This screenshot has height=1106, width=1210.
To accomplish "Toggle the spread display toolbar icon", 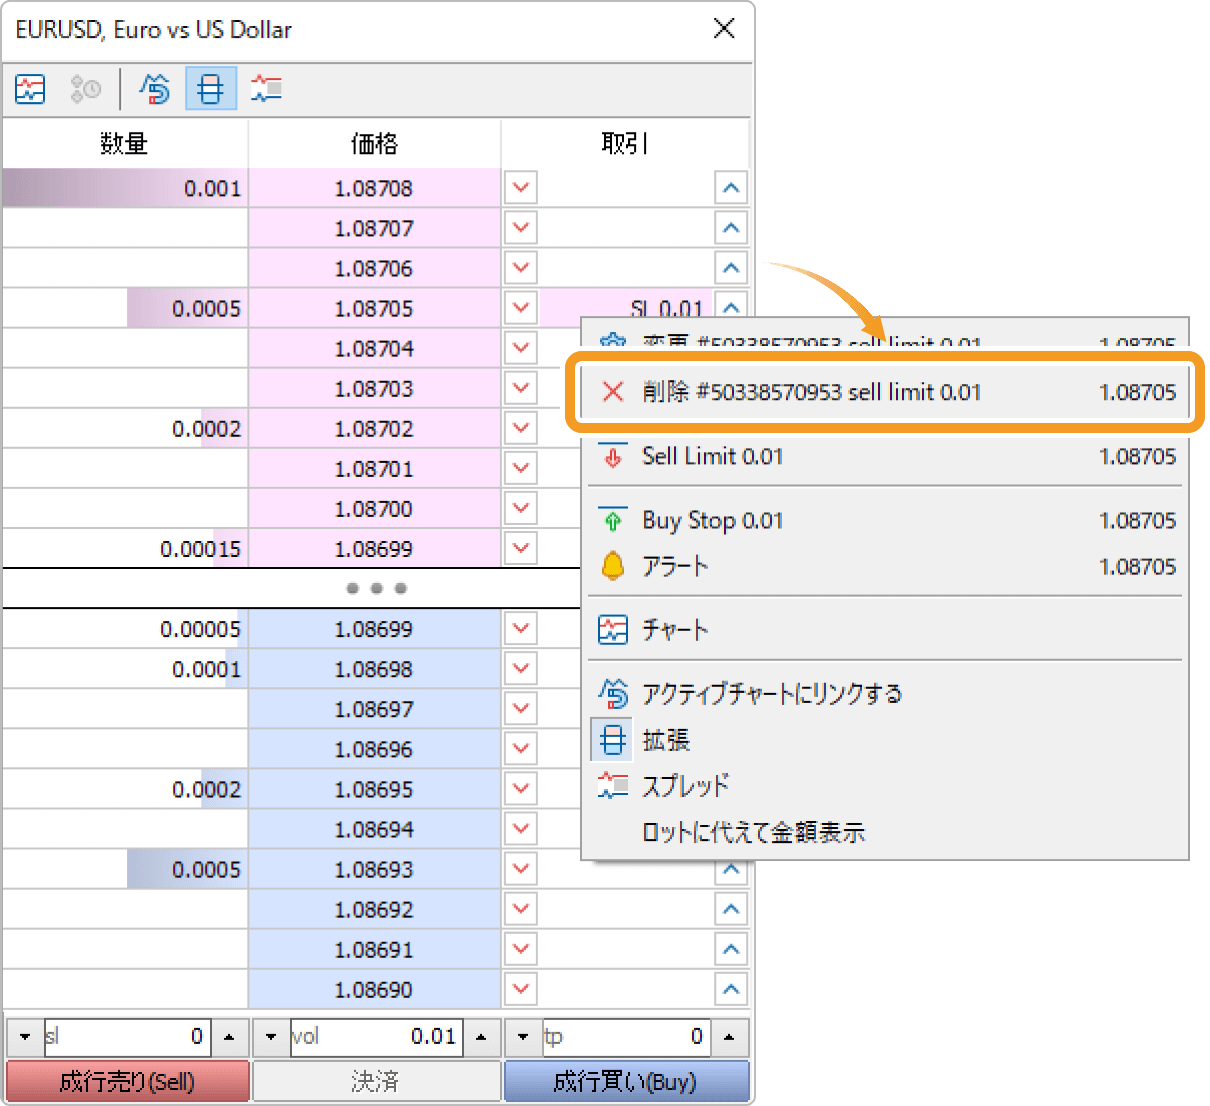I will point(266,89).
